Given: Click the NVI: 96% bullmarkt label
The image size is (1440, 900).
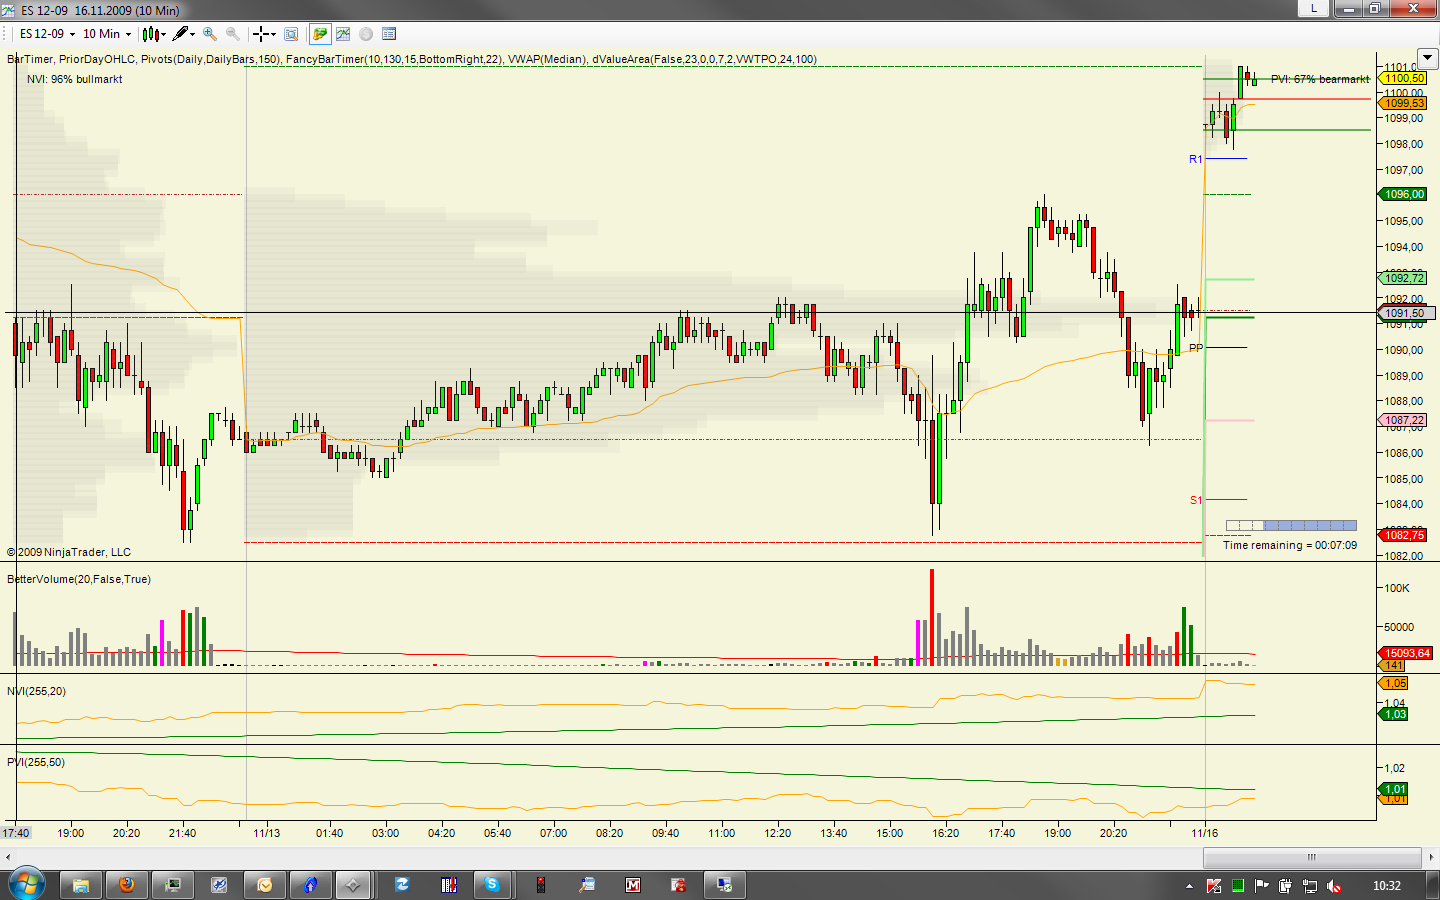Looking at the screenshot, I should (75, 79).
